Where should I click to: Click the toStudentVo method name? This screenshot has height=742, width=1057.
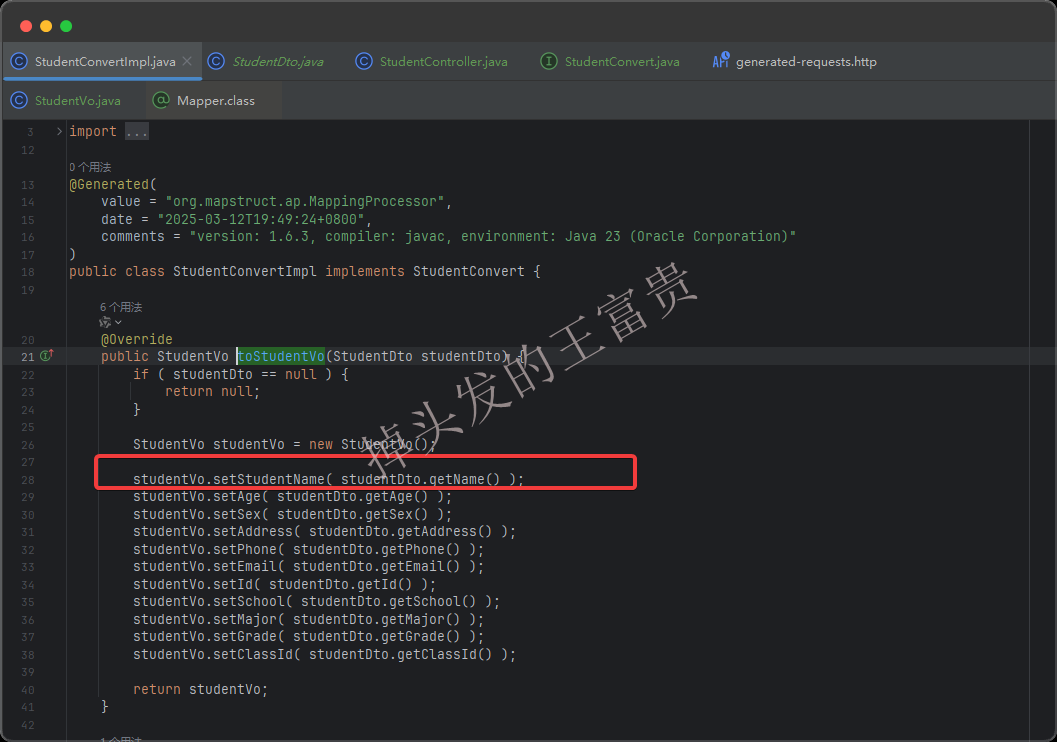[x=281, y=356]
